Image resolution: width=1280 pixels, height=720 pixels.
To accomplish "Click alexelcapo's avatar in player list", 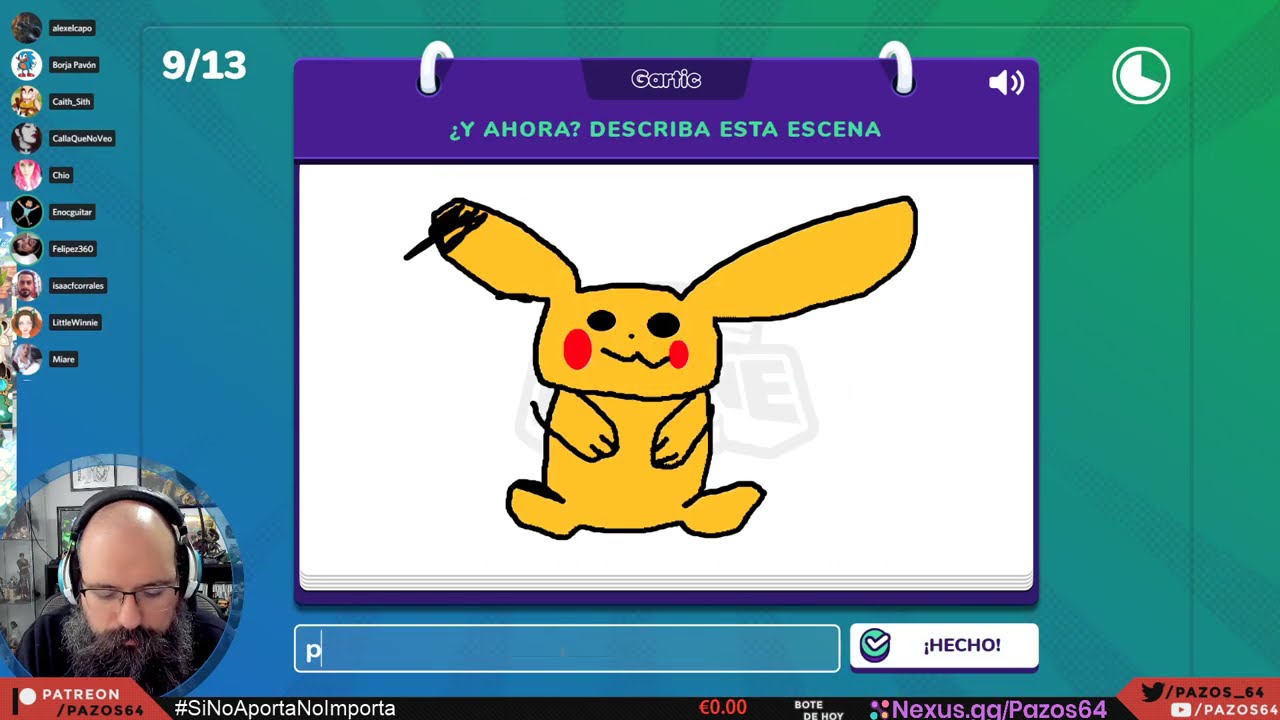I will point(27,28).
